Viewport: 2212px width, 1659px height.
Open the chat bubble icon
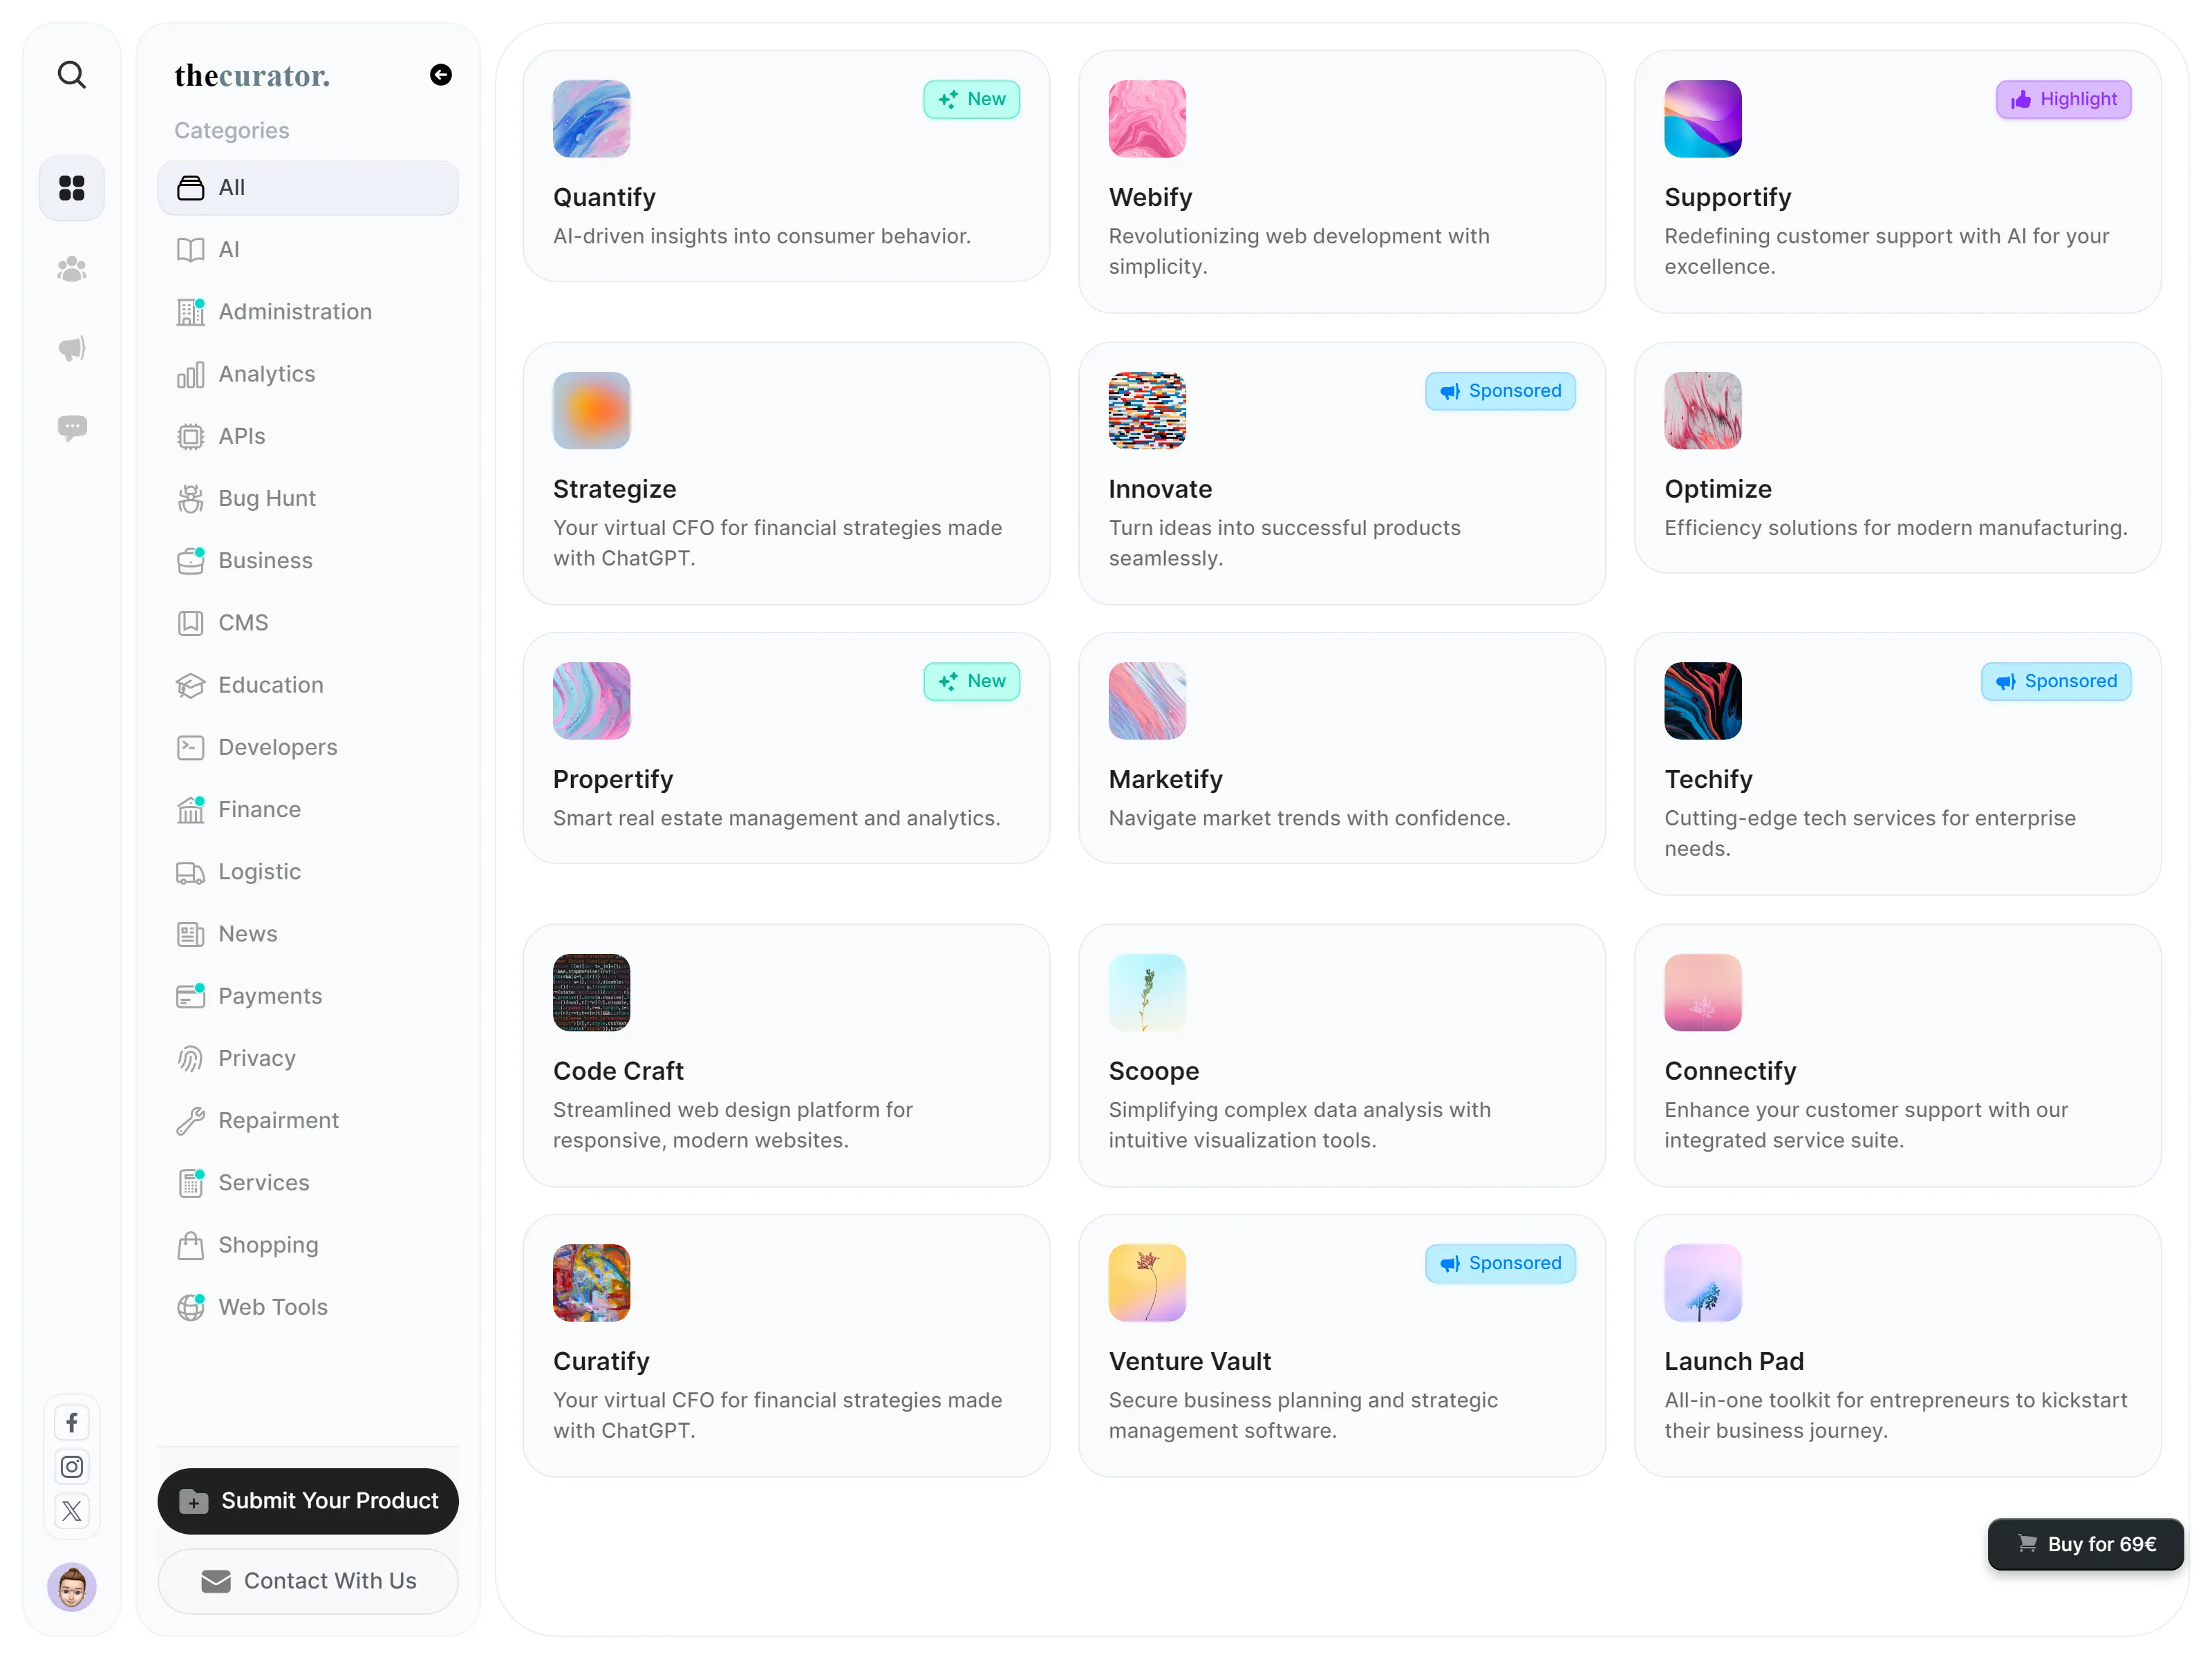(71, 428)
